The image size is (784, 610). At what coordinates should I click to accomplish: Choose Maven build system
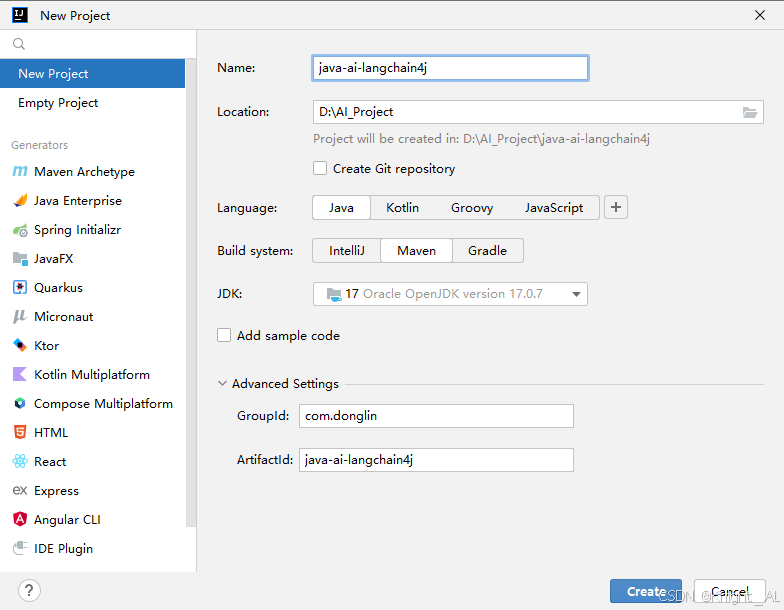click(x=416, y=250)
